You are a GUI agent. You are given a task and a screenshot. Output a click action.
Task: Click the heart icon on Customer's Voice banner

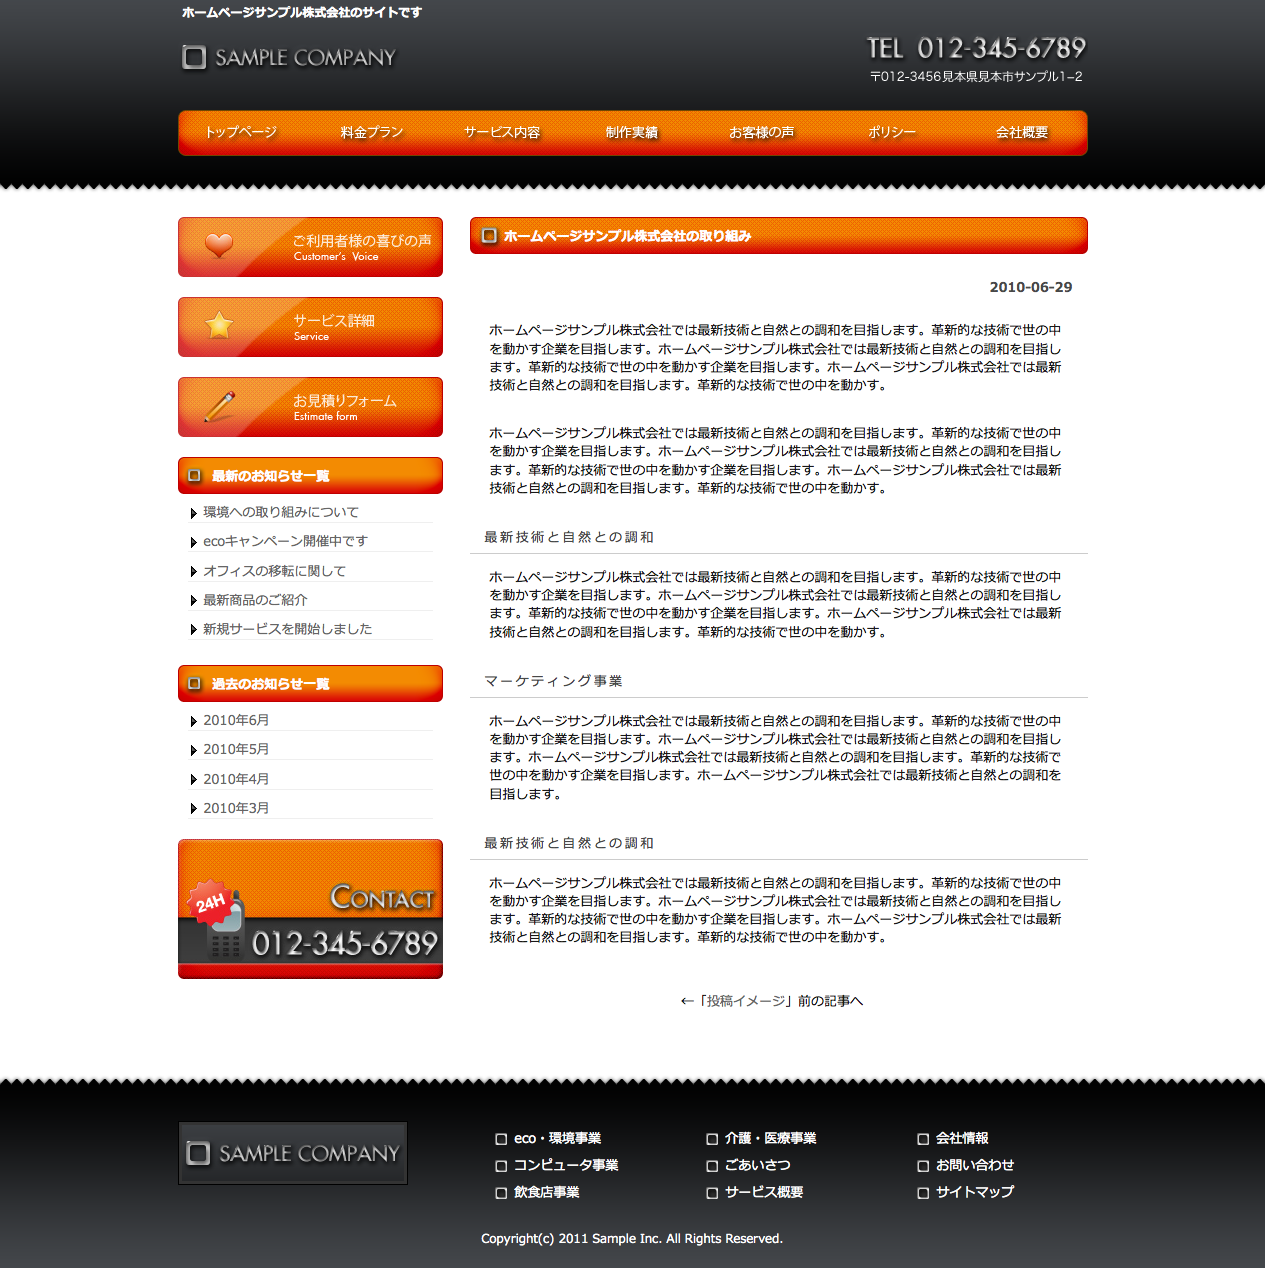point(219,245)
